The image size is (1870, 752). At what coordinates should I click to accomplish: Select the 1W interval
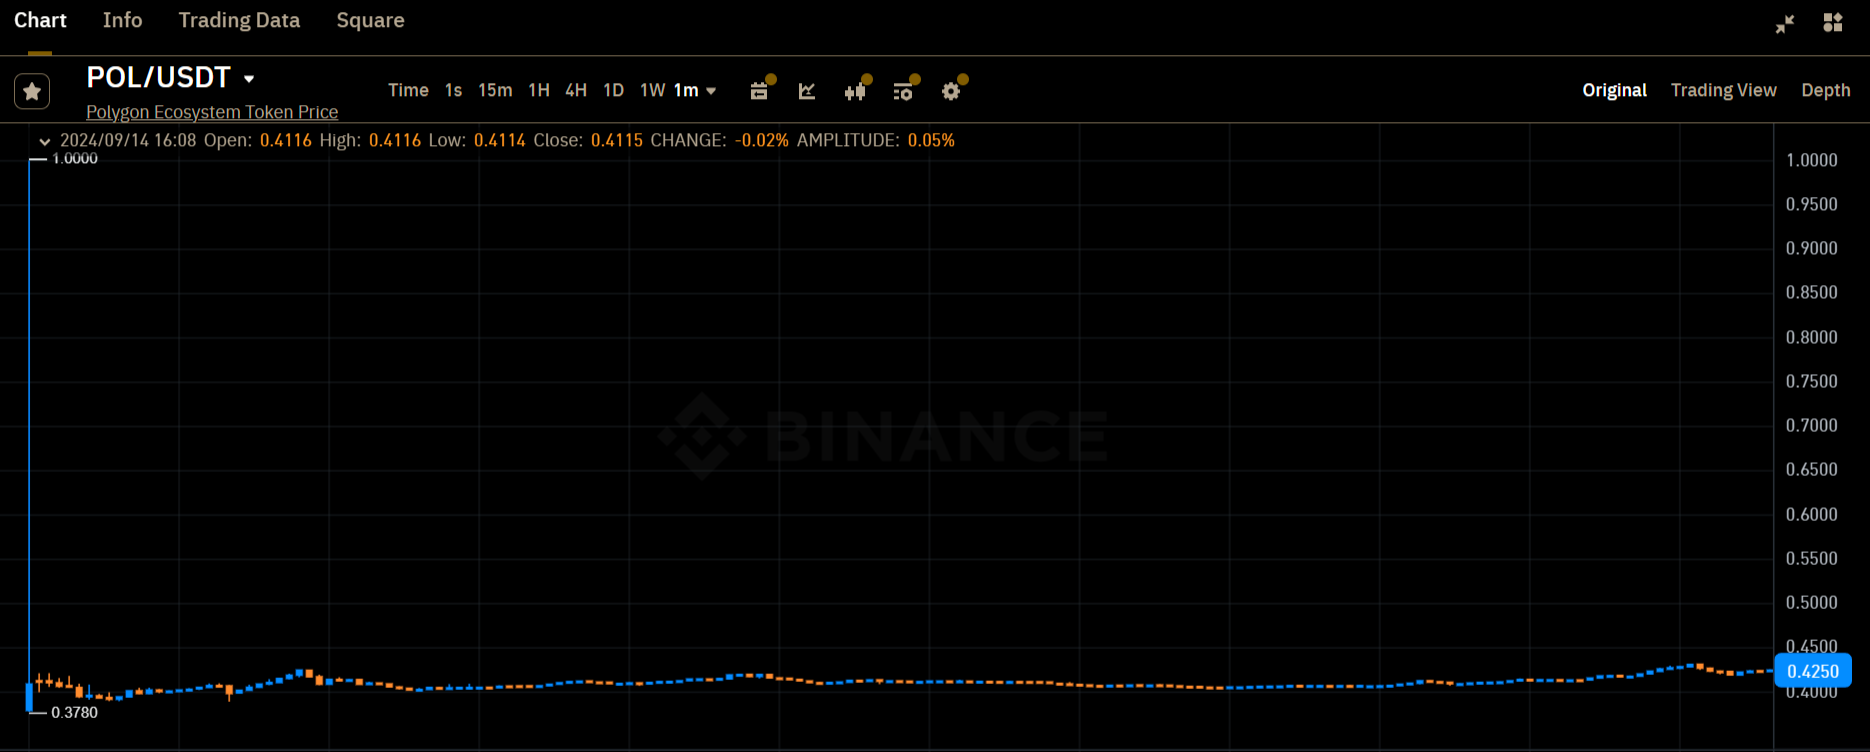pyautogui.click(x=652, y=90)
